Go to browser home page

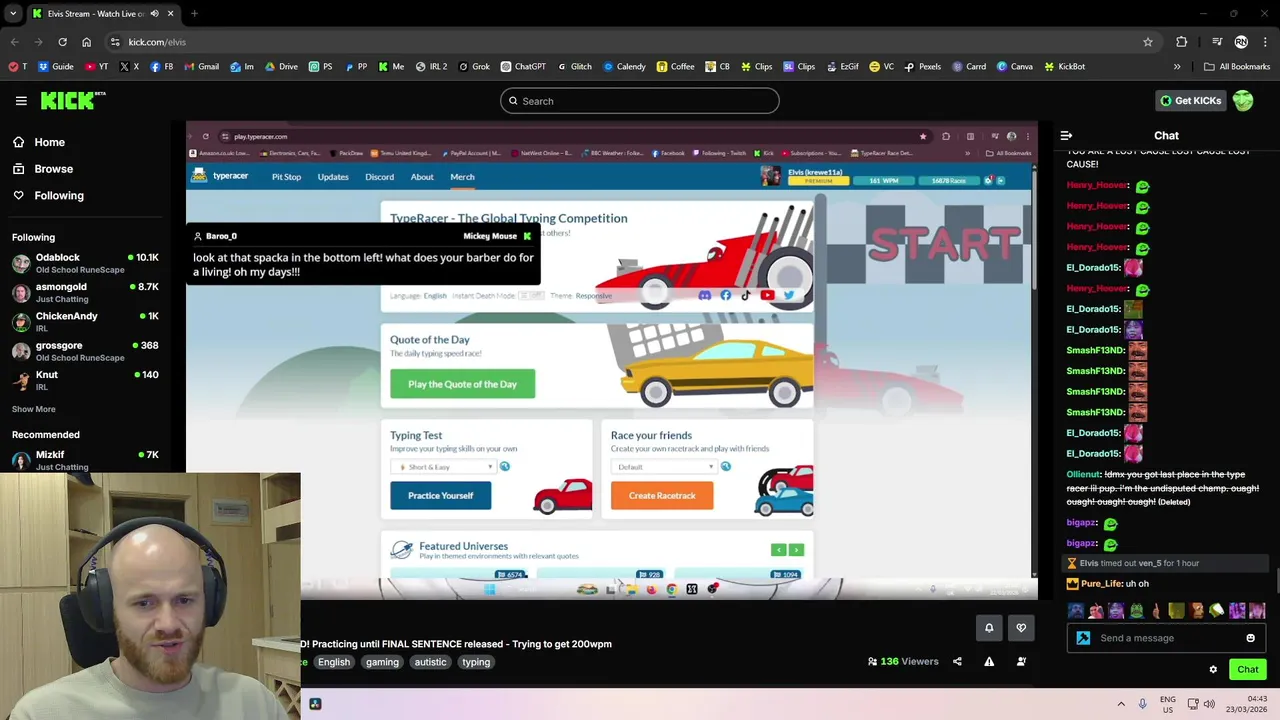tap(86, 42)
